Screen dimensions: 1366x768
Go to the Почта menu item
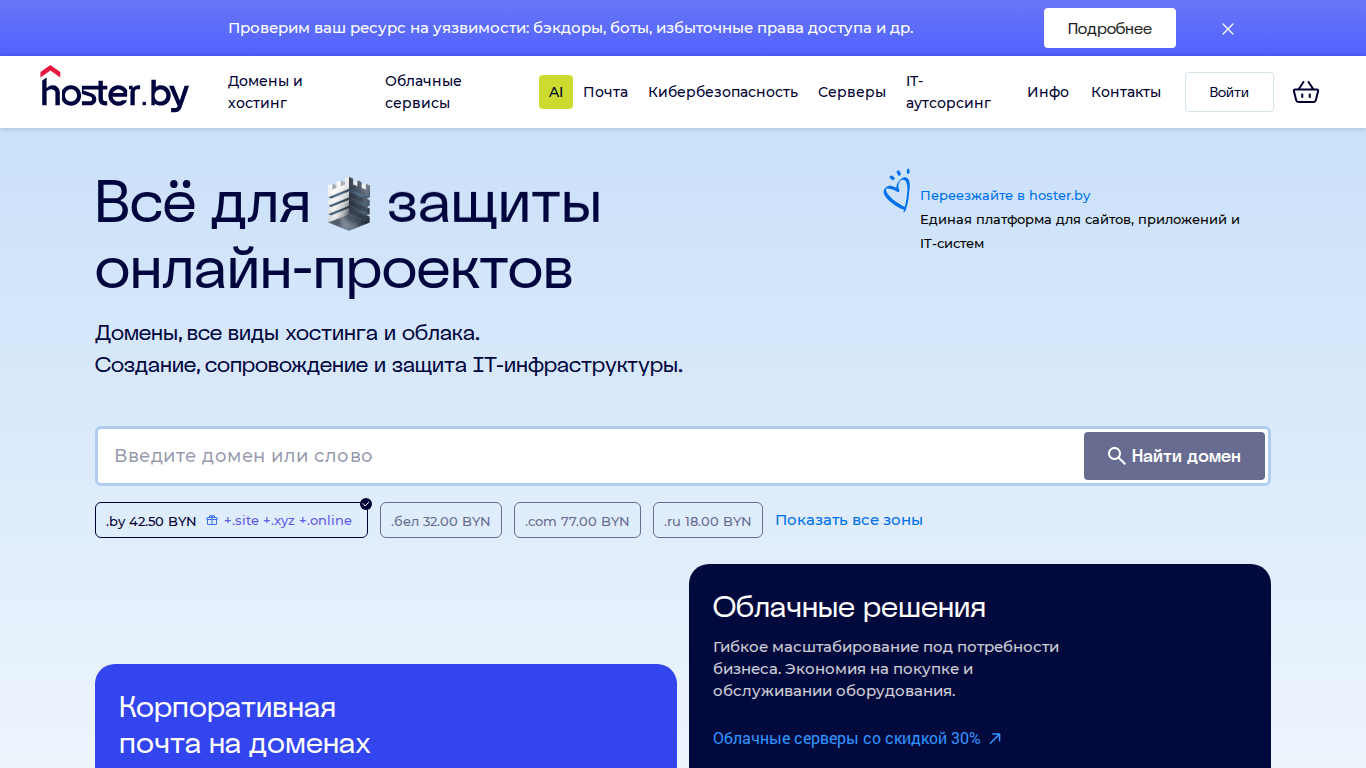pyautogui.click(x=606, y=92)
